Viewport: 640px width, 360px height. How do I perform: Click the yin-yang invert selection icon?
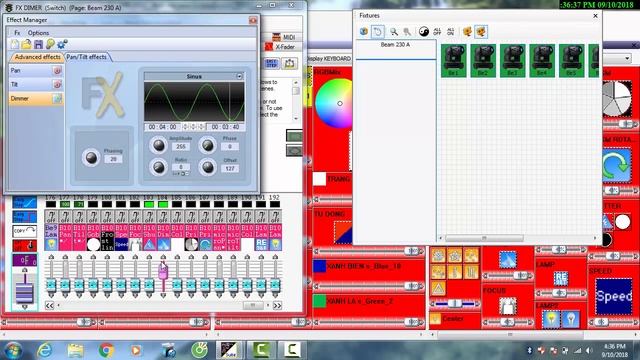pyautogui.click(x=424, y=31)
